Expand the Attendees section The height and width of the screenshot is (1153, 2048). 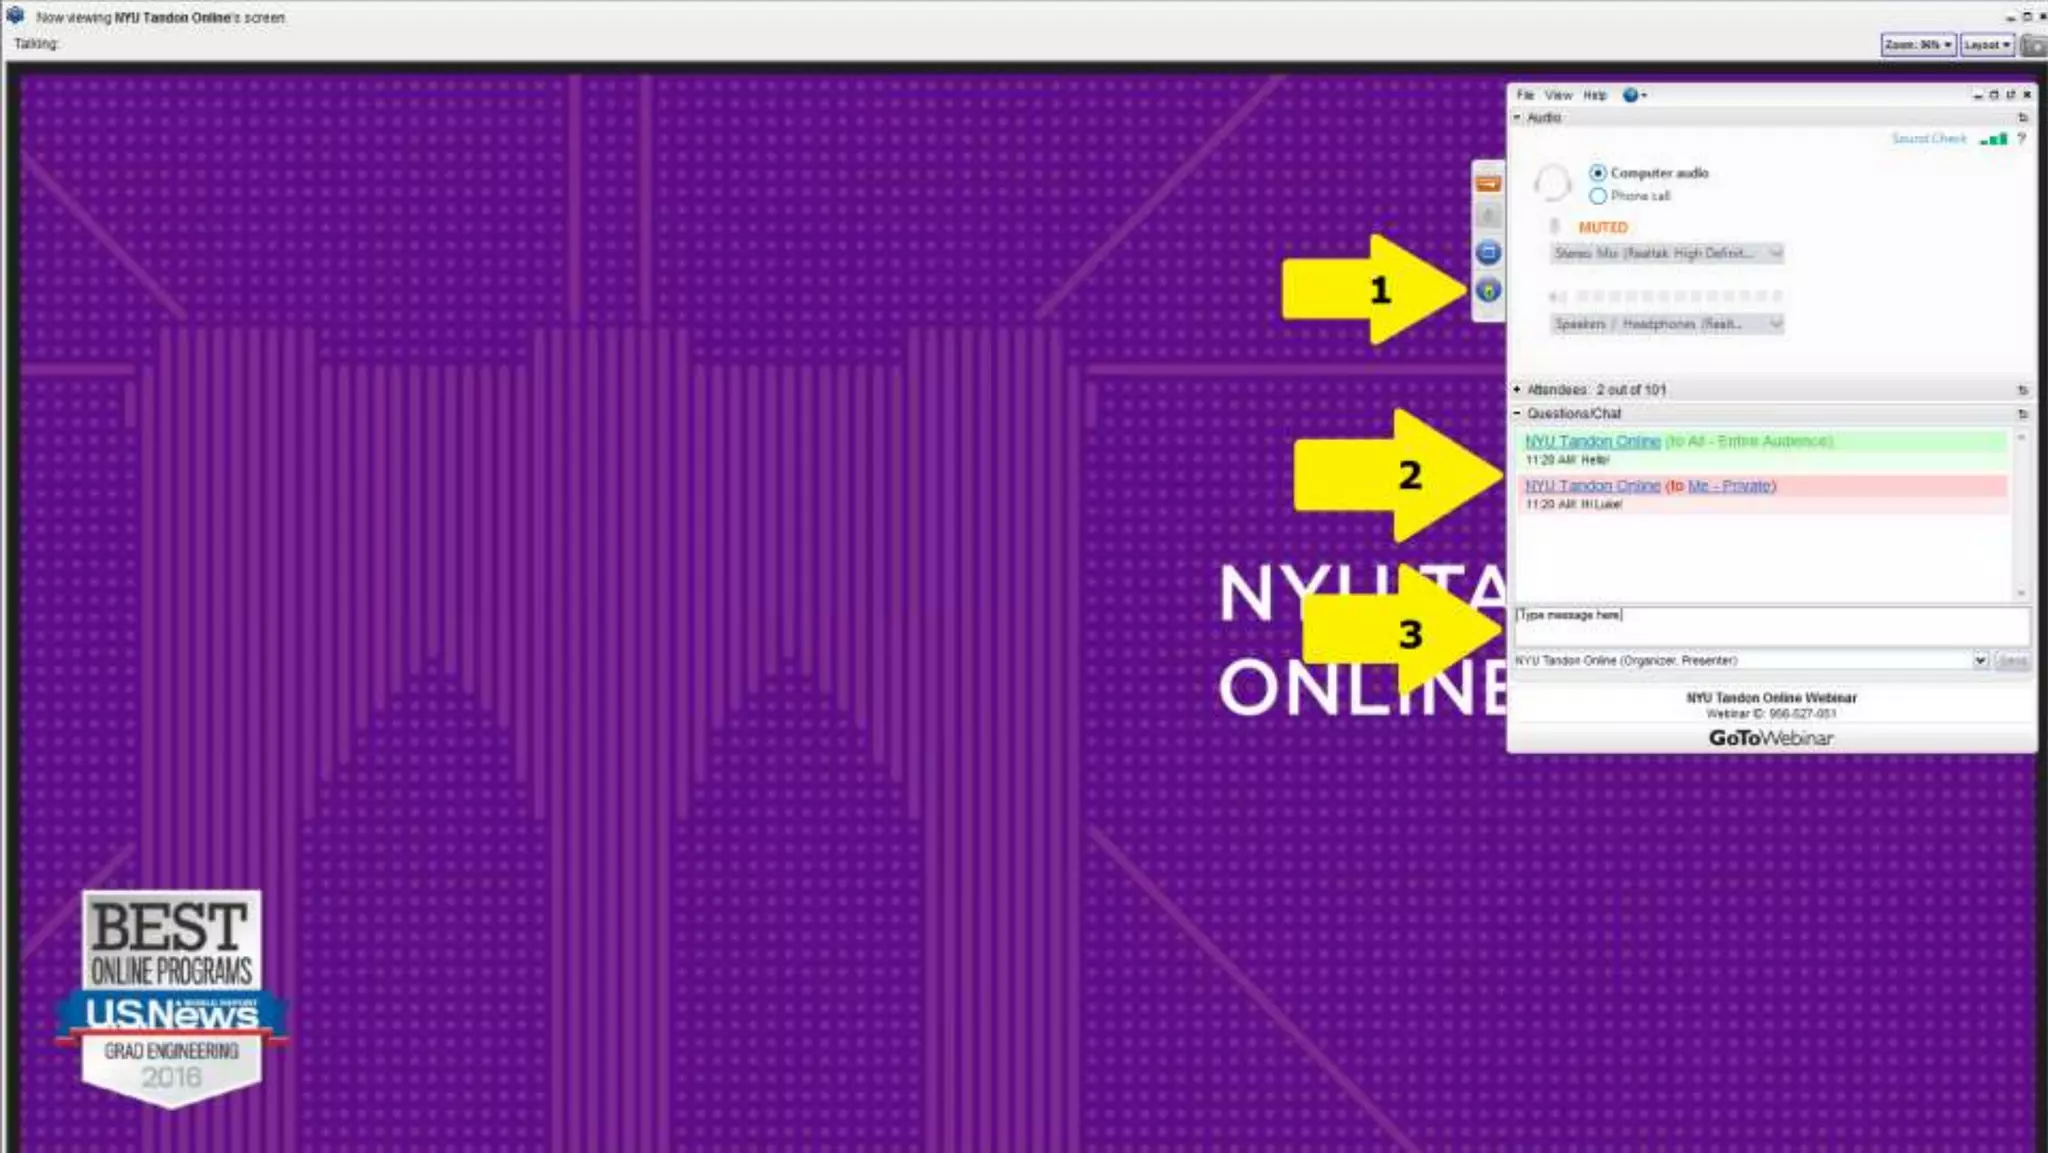tap(1517, 389)
